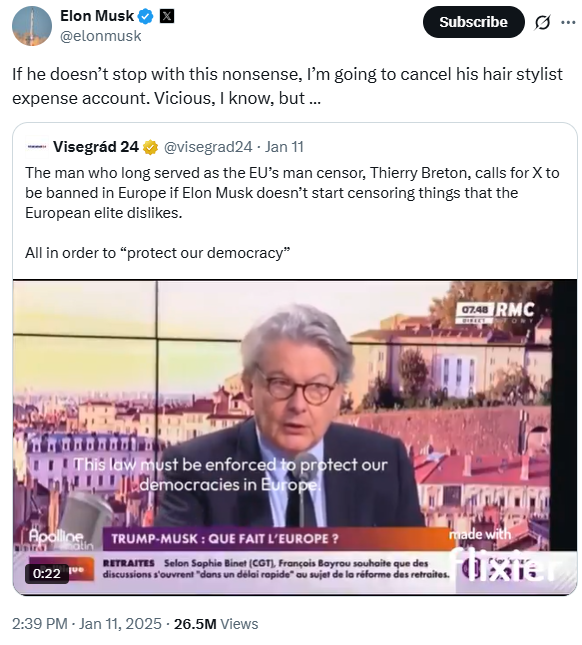The height and width of the screenshot is (645, 582).
Task: Open the quoted tweet text about Thierry Breton
Action: [292, 213]
